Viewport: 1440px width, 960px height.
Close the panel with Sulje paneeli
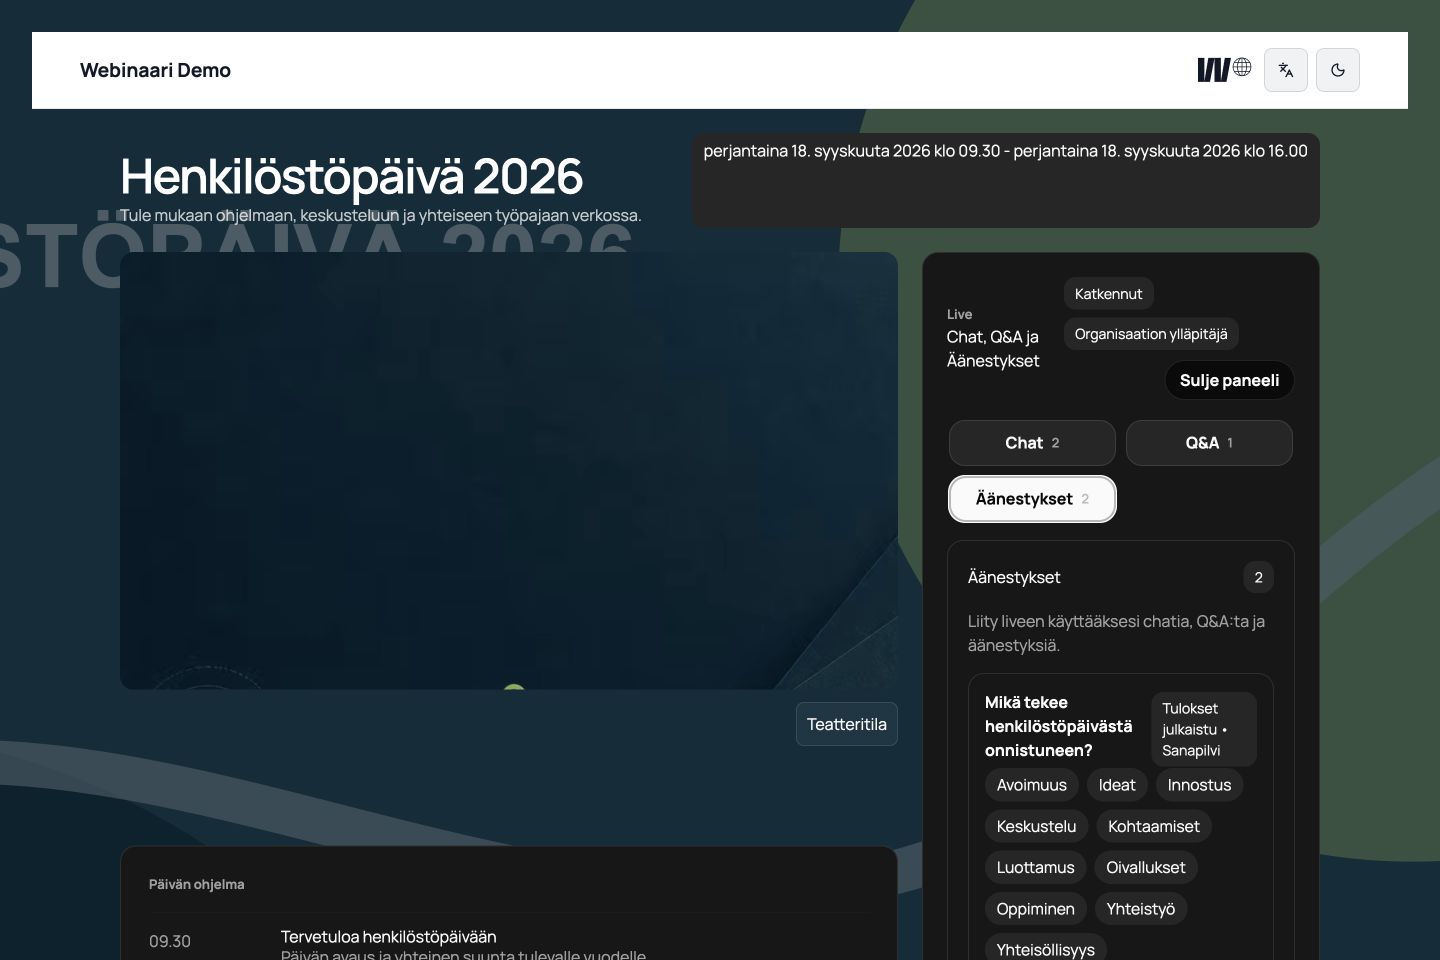coord(1229,380)
